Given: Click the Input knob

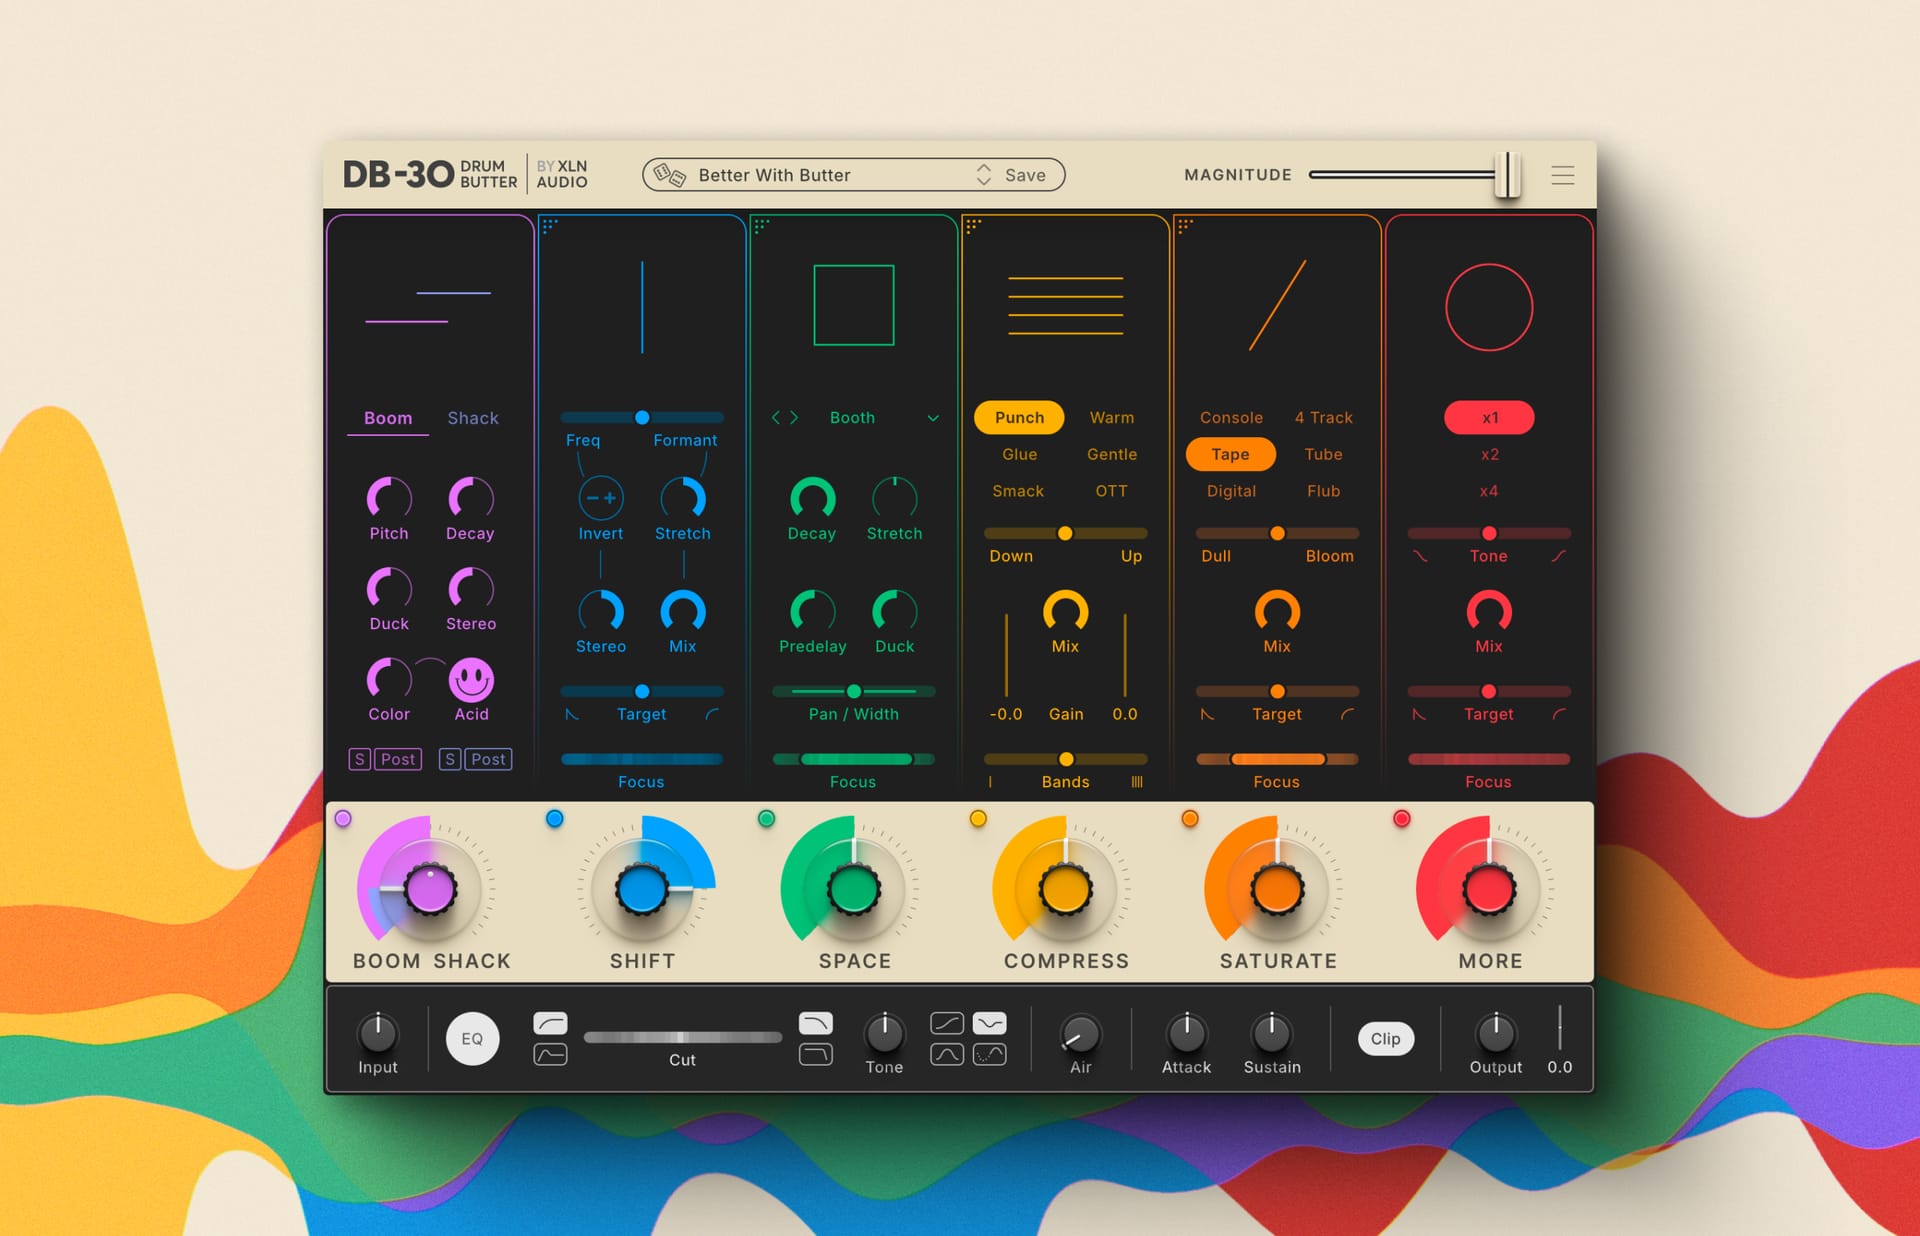Looking at the screenshot, I should [378, 1033].
